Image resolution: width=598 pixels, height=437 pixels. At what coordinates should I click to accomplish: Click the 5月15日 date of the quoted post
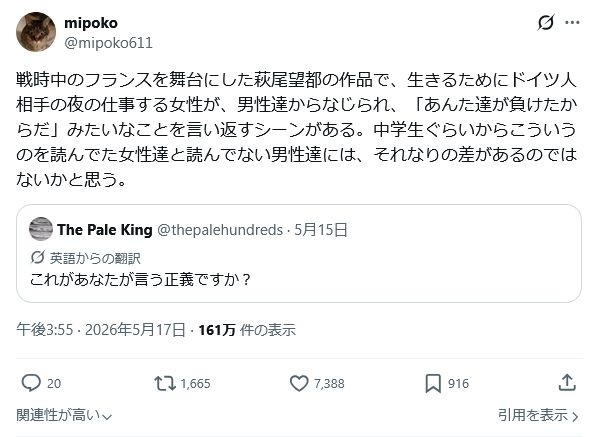coord(321,230)
